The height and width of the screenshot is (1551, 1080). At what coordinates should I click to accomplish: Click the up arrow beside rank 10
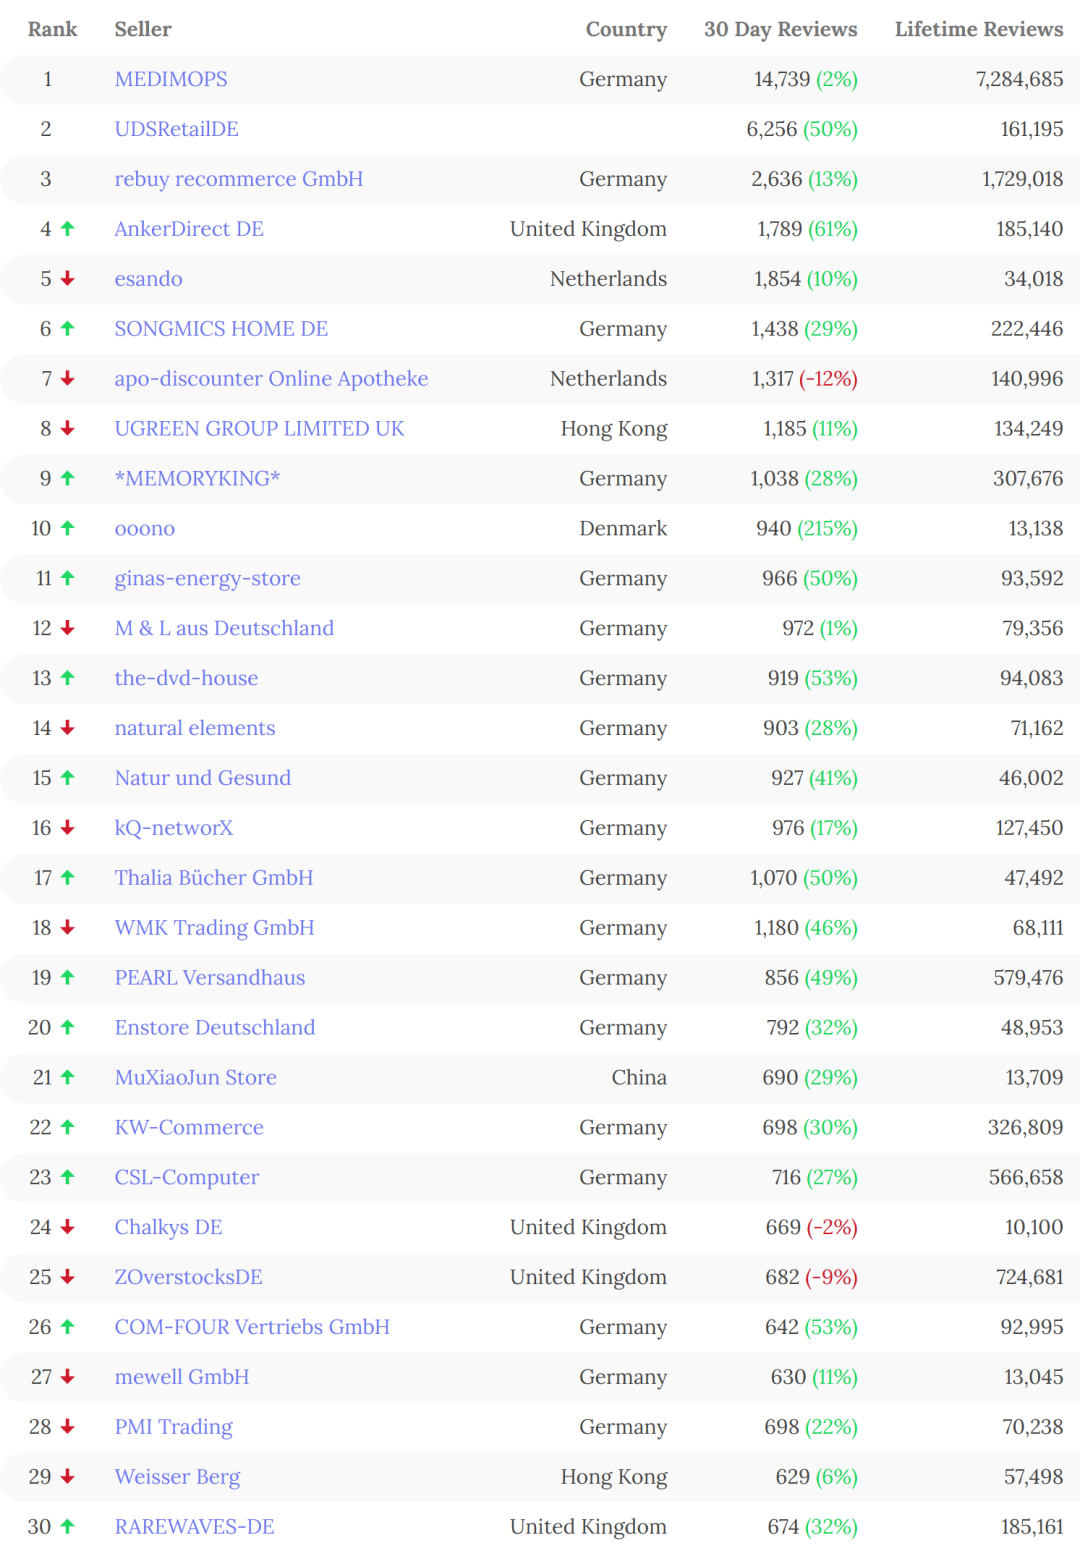tap(68, 527)
